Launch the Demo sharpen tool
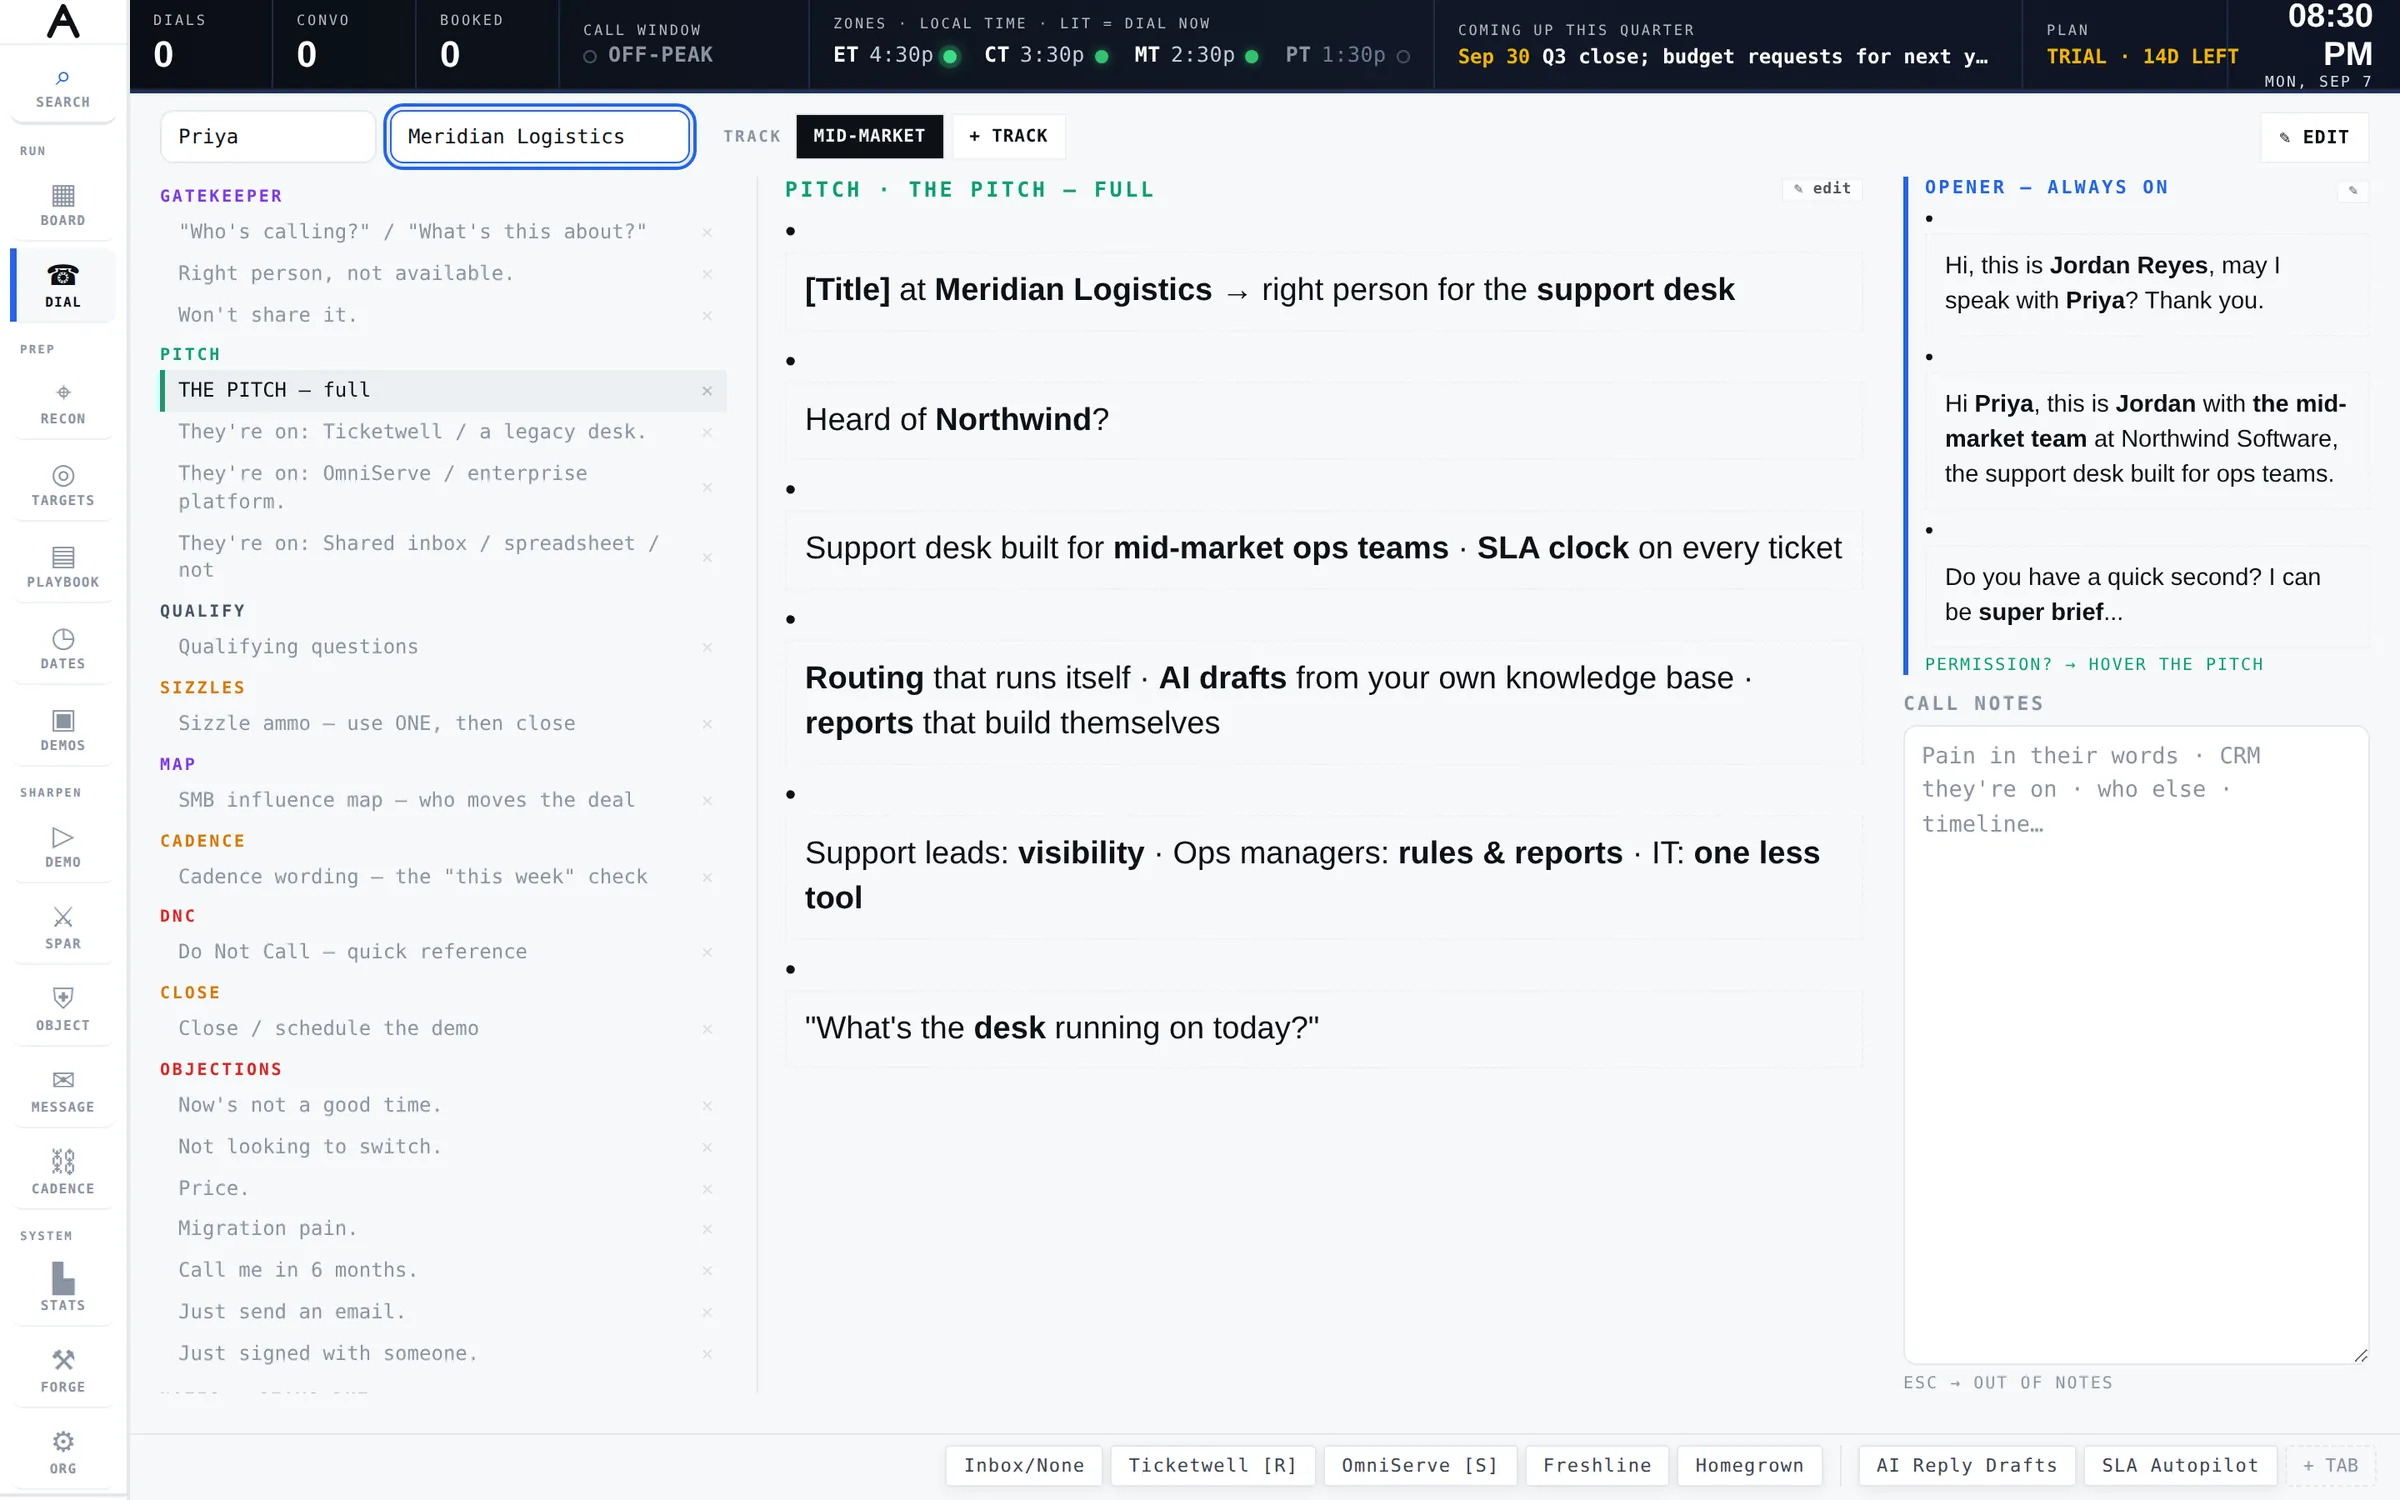 (63, 847)
